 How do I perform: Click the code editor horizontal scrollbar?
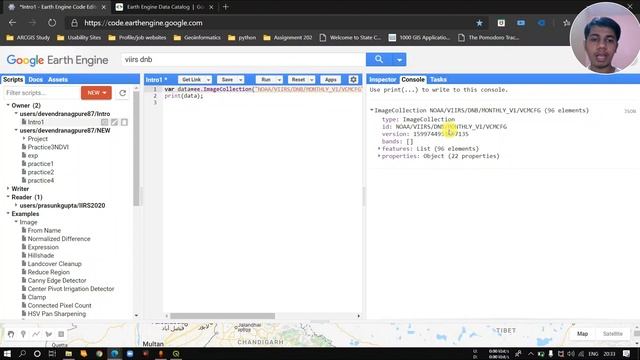pyautogui.click(x=222, y=316)
